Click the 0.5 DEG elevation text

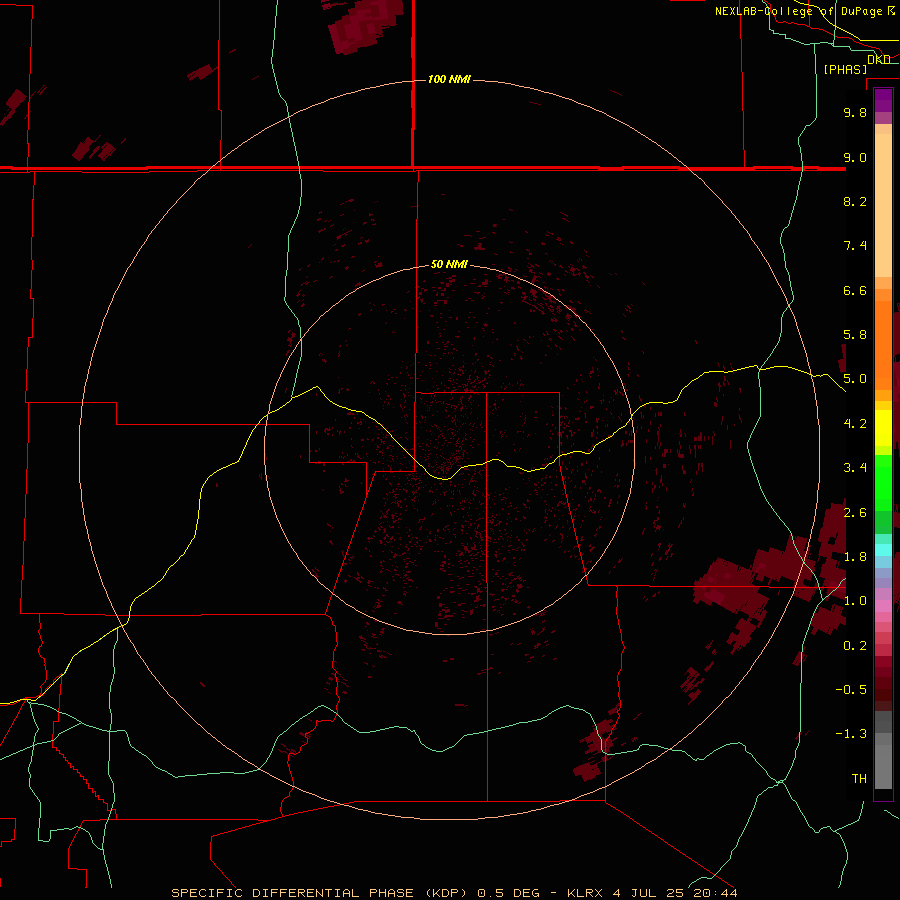point(509,893)
